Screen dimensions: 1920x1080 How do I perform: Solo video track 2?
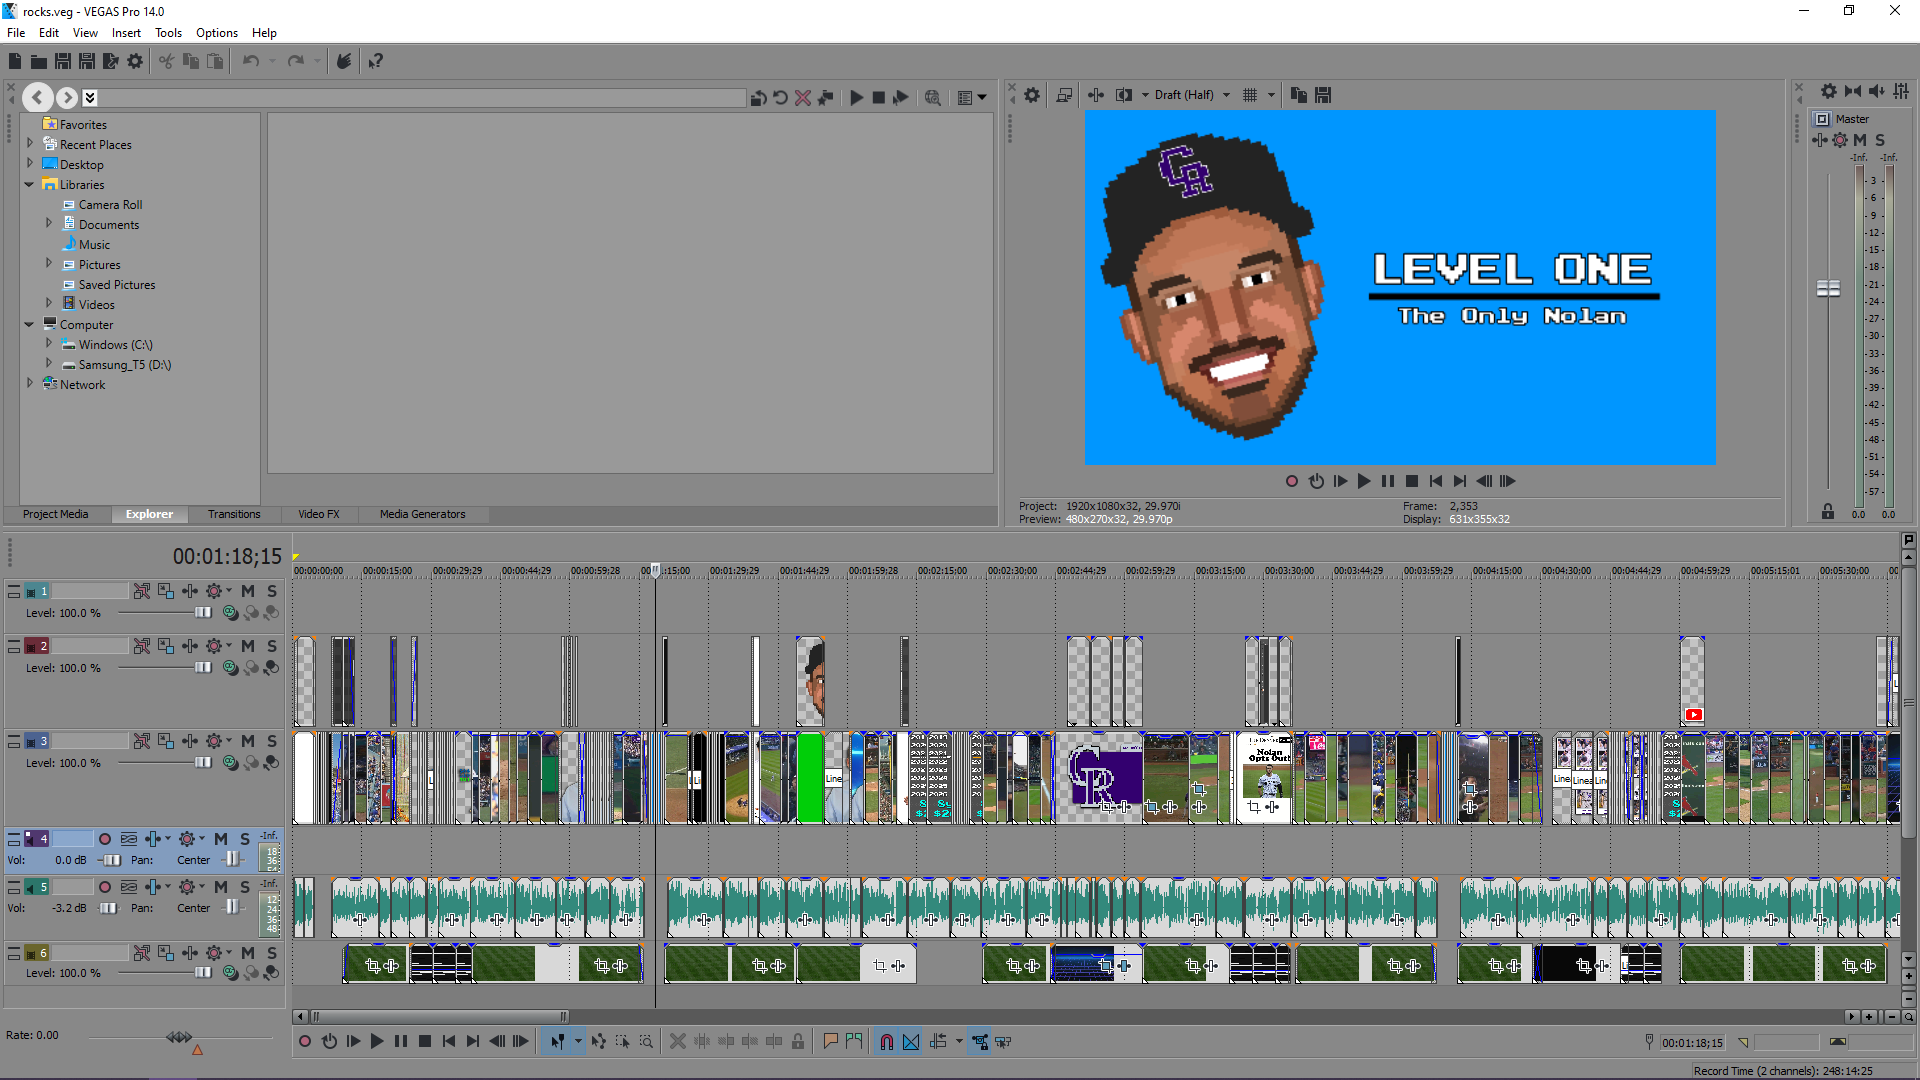[x=272, y=646]
